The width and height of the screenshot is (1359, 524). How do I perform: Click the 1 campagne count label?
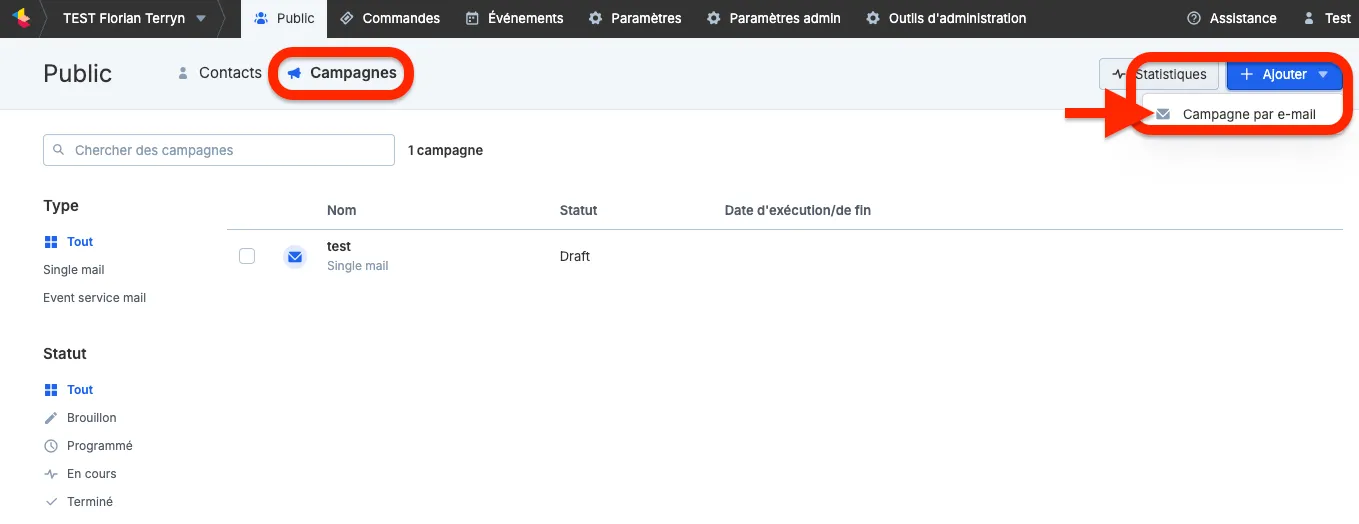coord(446,150)
